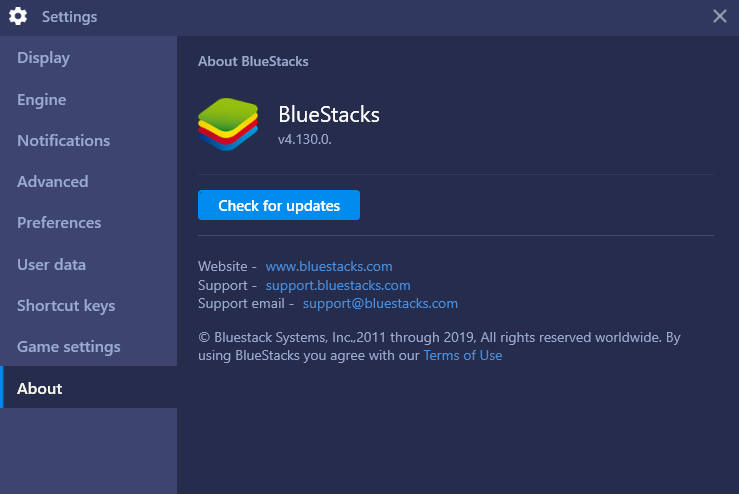Open the support.bluestacks.com link
Viewport: 739px width, 494px height.
[x=338, y=285]
